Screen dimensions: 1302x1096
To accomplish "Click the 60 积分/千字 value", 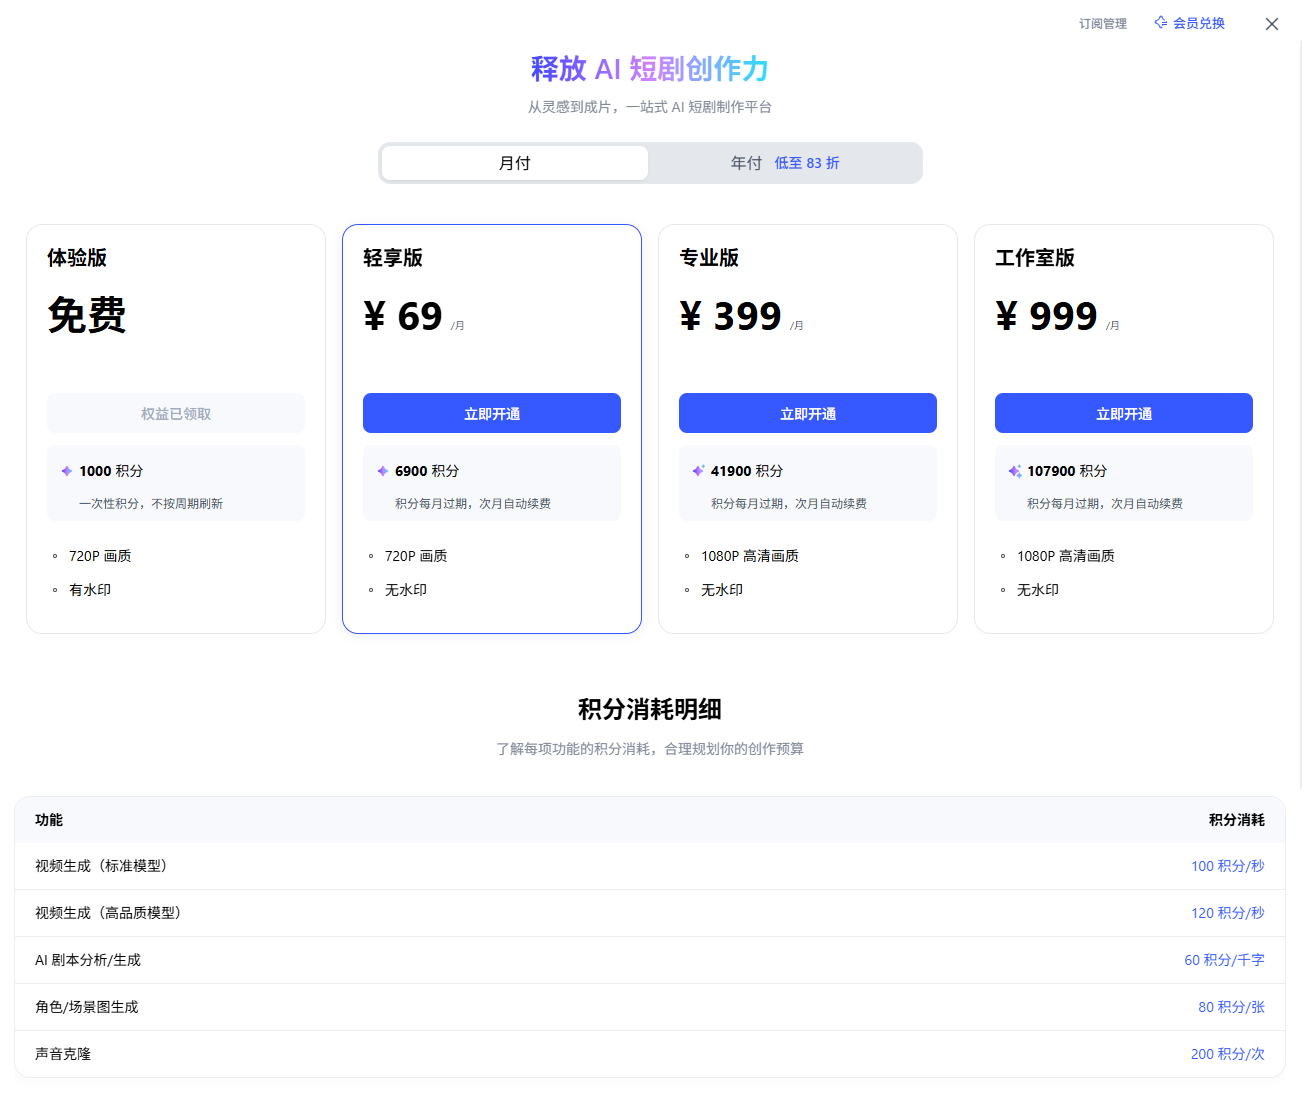I will tap(1225, 960).
